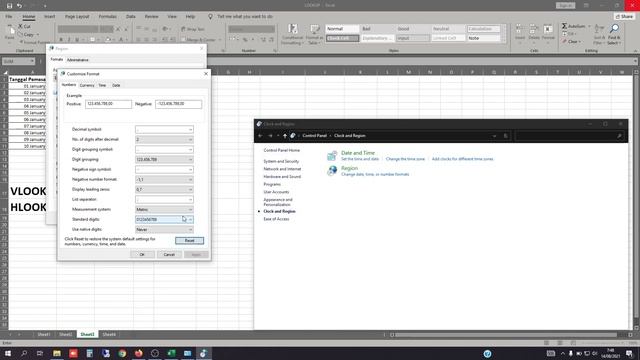
Task: Click the Save icon in Excel's title bar
Action: pos(9,6)
